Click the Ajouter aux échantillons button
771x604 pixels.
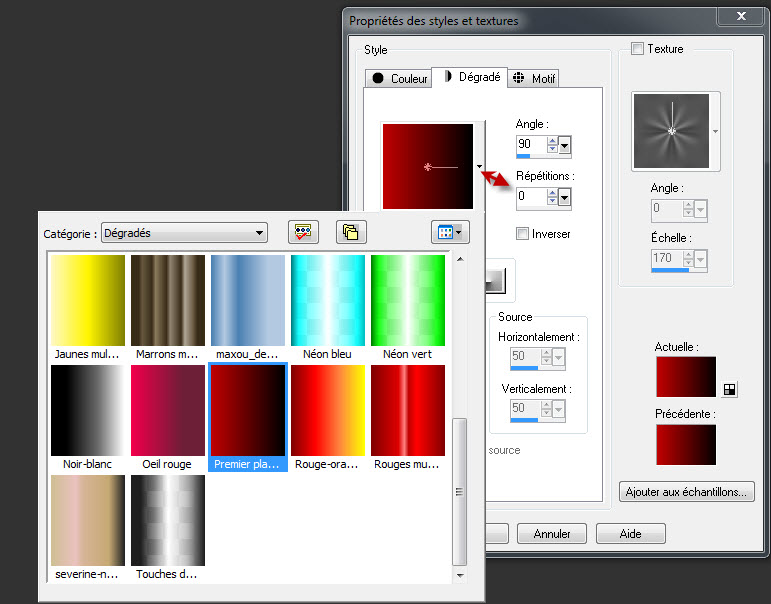tap(687, 492)
